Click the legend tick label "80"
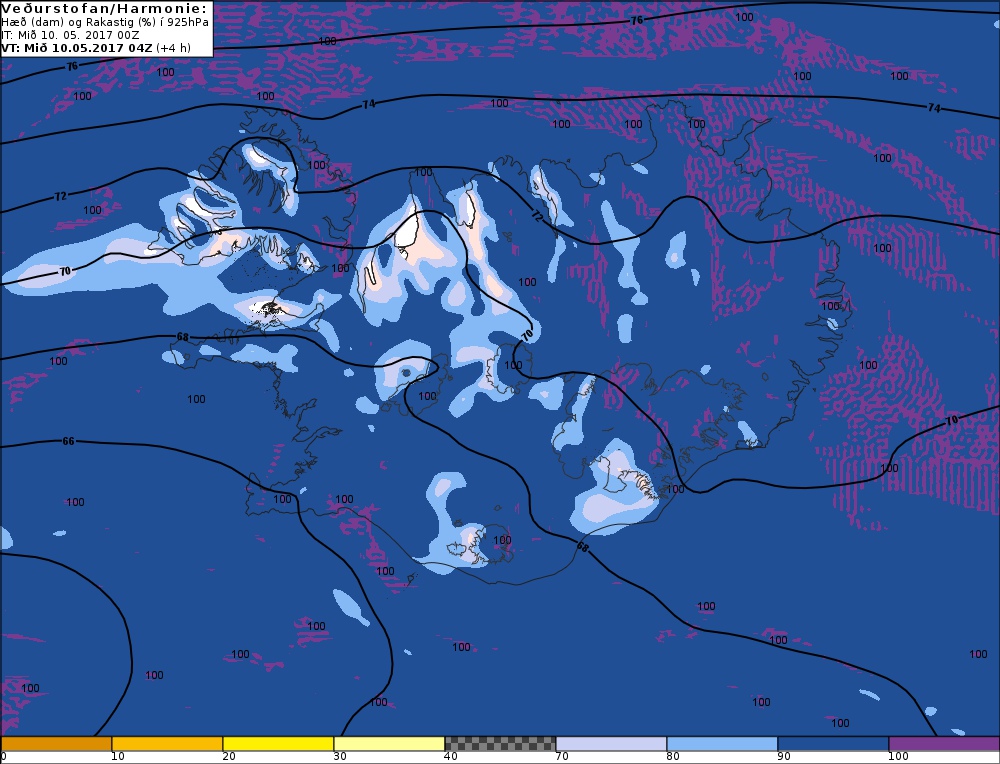The height and width of the screenshot is (764, 1000). point(673,756)
